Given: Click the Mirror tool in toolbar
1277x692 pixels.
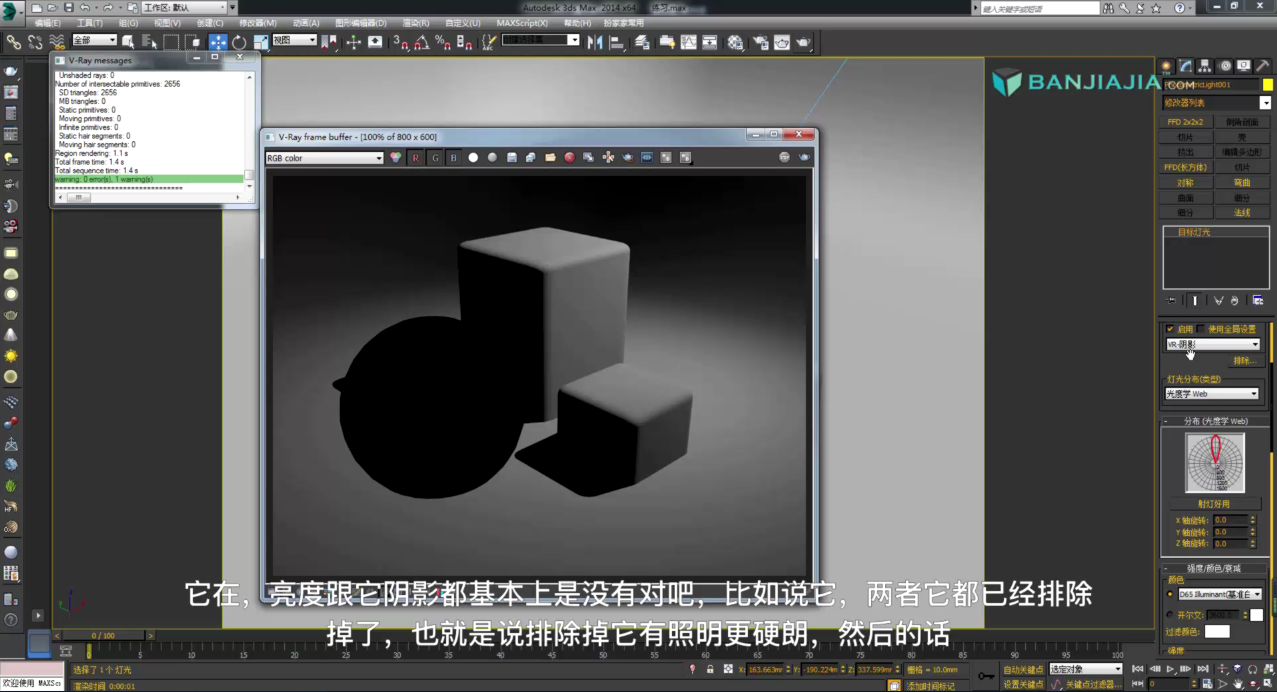Looking at the screenshot, I should 595,42.
